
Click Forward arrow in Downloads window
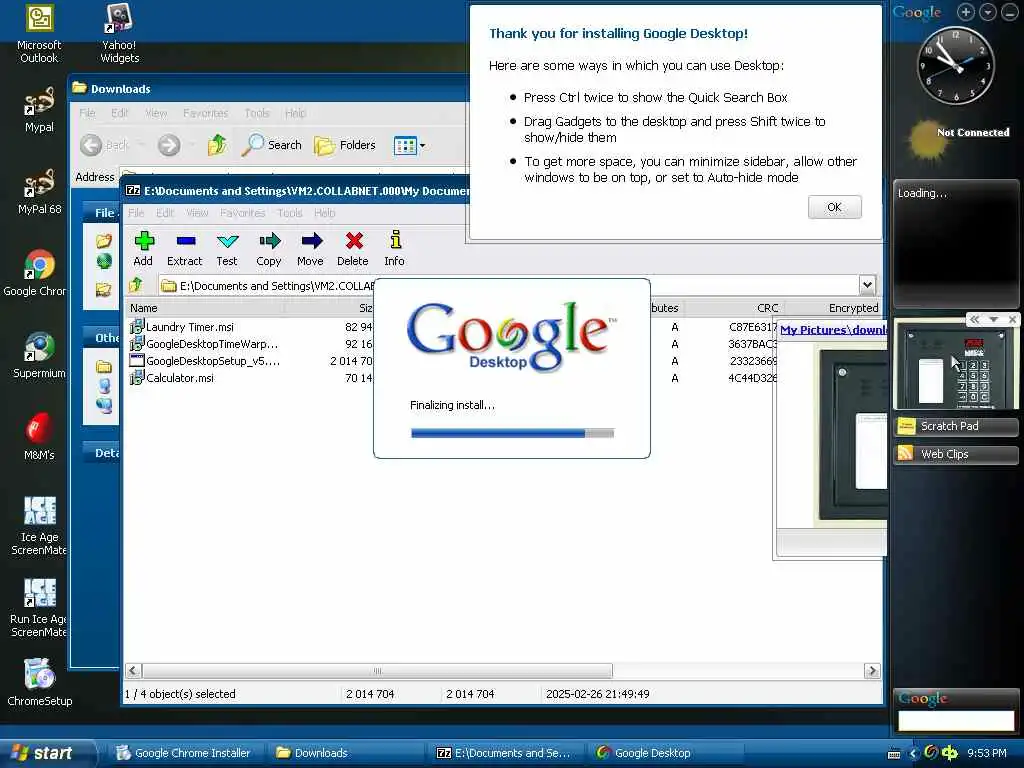[169, 145]
